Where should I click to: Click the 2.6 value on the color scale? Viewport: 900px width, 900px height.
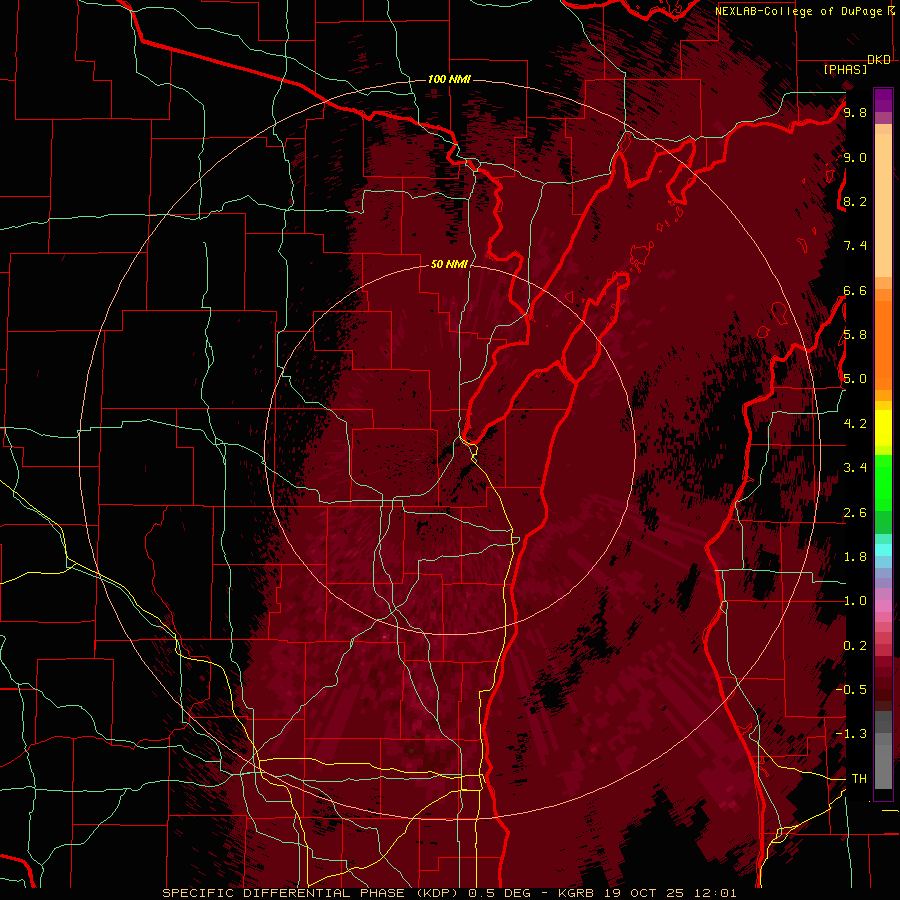(x=855, y=513)
